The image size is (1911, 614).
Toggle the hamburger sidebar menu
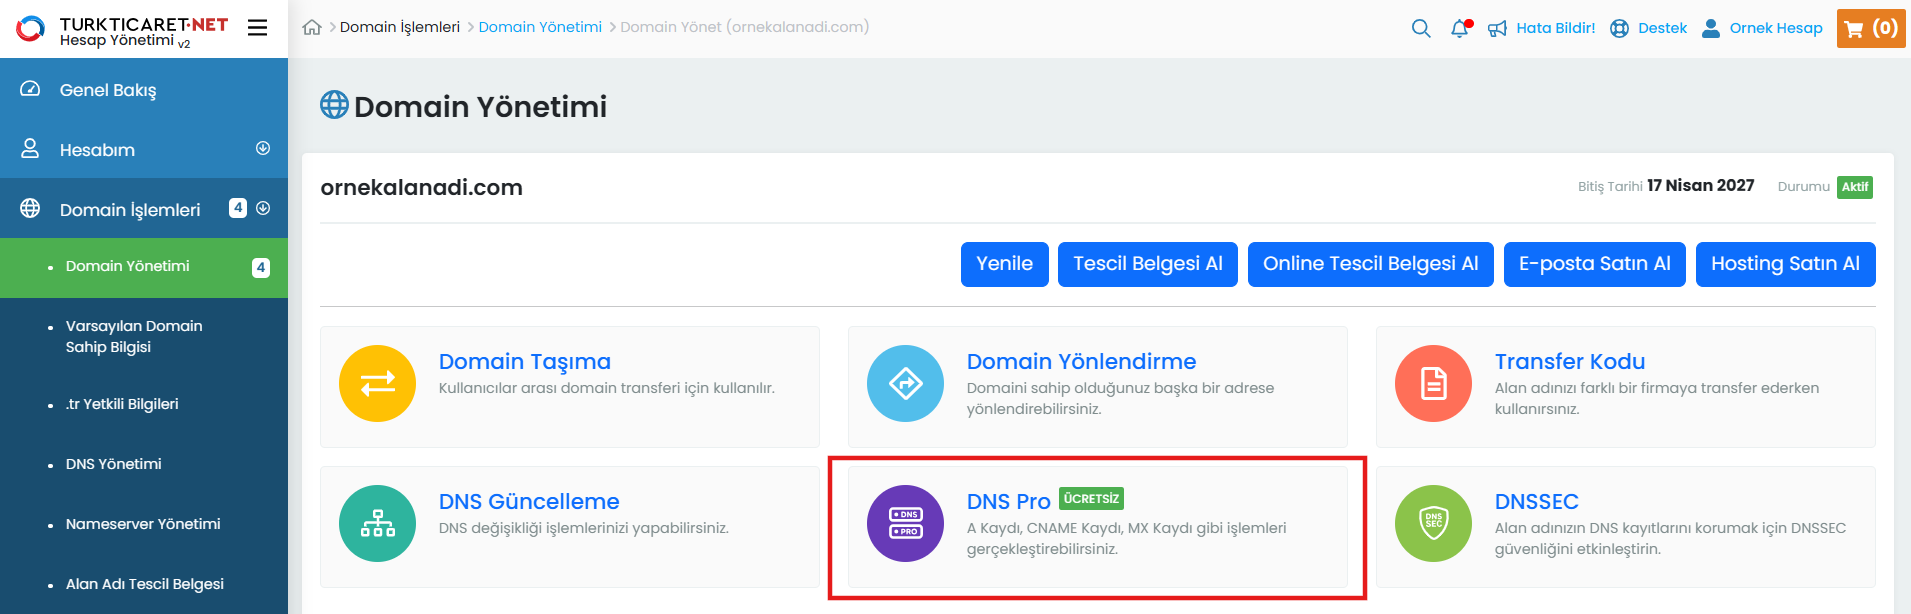coord(257,28)
